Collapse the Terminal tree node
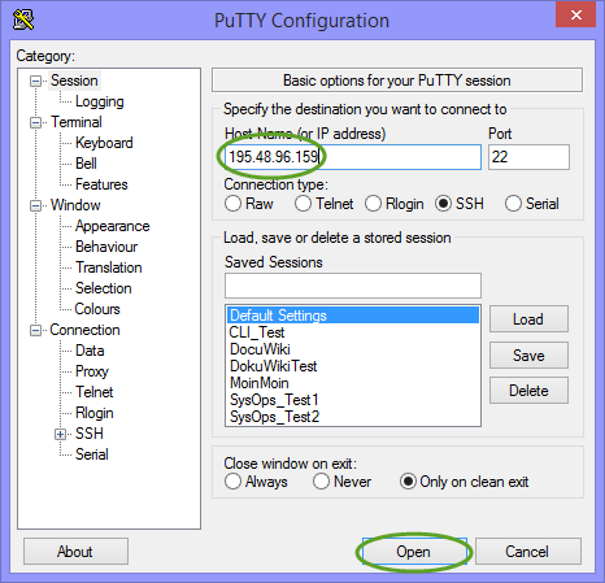 click(x=35, y=123)
